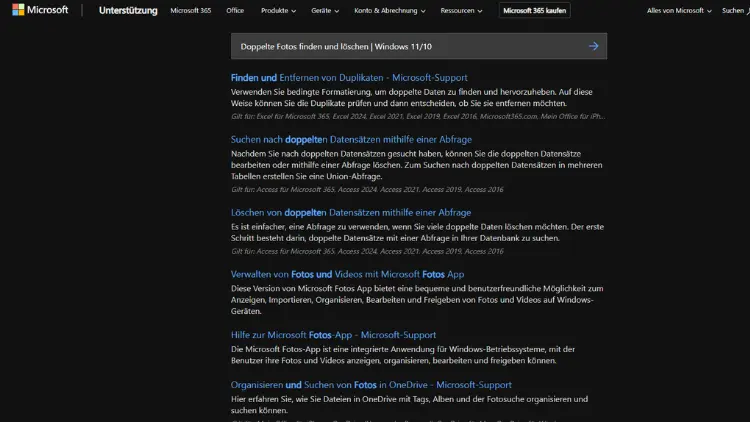Expand the Alles von Microsoft dropdown
The image size is (750, 422).
[679, 11]
